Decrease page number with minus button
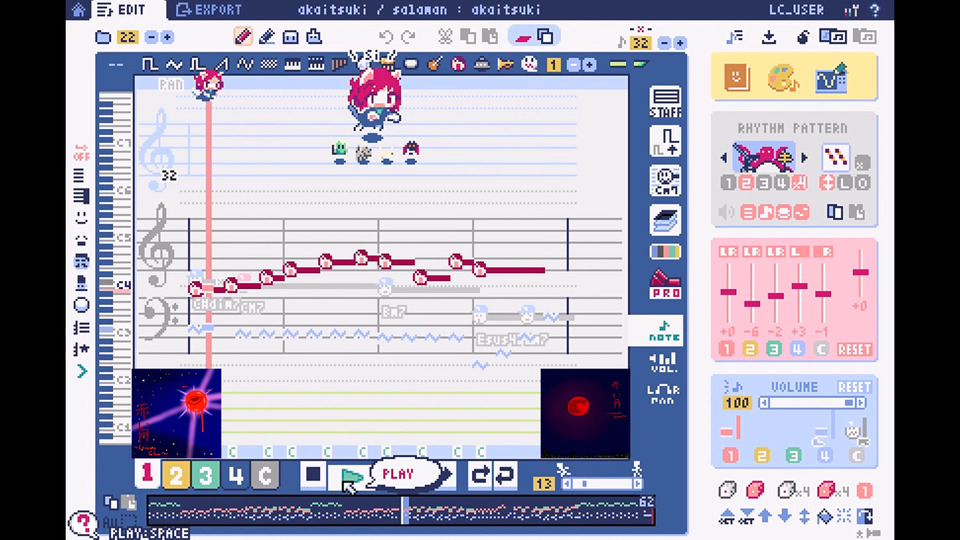The width and height of the screenshot is (960, 540). click(151, 37)
